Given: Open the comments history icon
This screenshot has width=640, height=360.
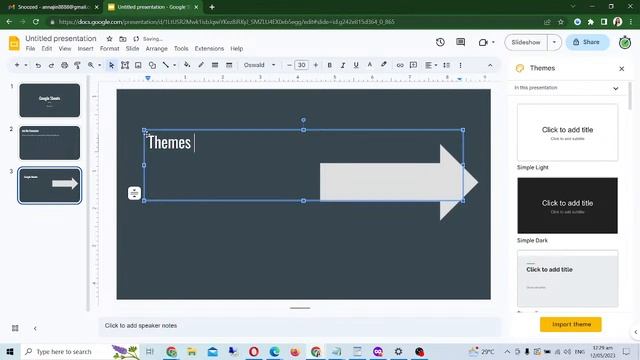Looking at the screenshot, I should (x=460, y=42).
